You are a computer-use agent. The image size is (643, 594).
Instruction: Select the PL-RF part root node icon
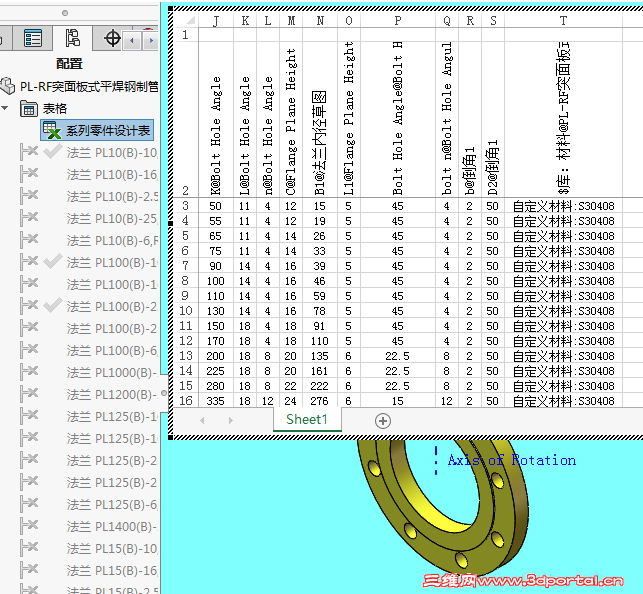[7, 86]
